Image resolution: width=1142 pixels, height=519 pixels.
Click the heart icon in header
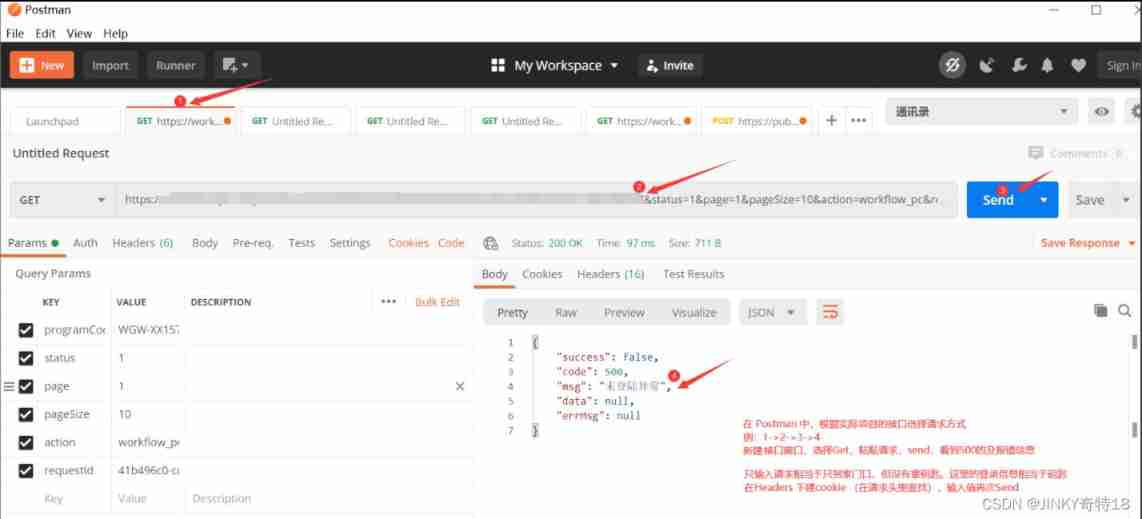[x=1077, y=66]
